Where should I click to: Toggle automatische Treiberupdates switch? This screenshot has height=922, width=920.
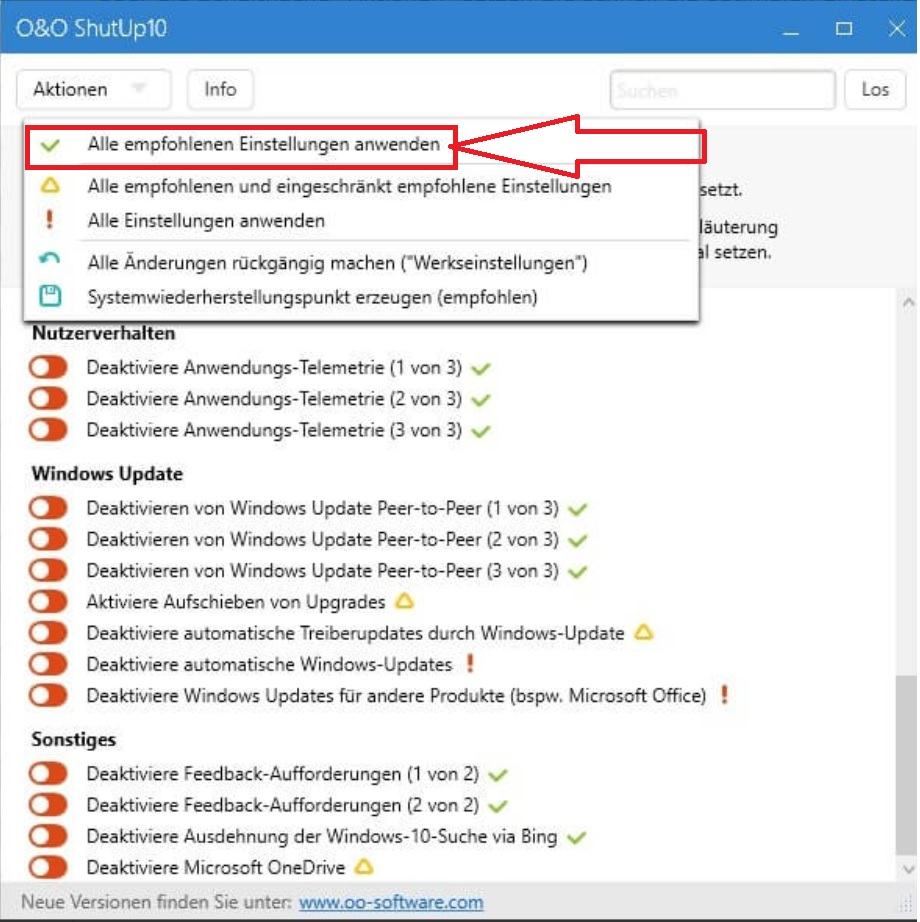(48, 633)
